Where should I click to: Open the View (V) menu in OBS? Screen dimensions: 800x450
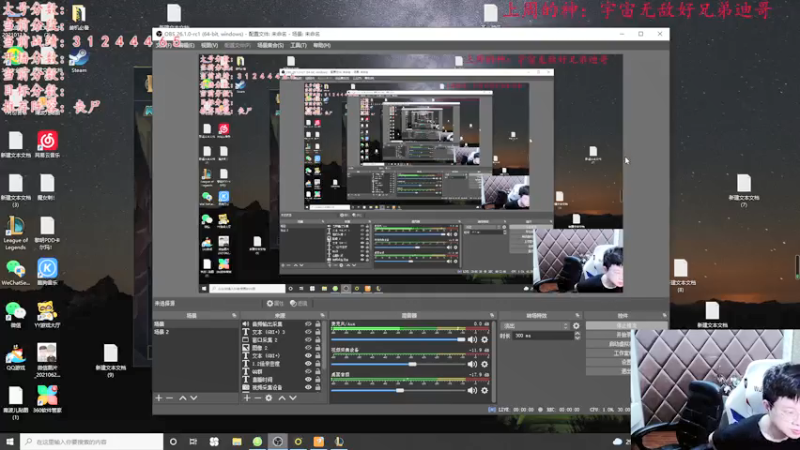[209, 45]
